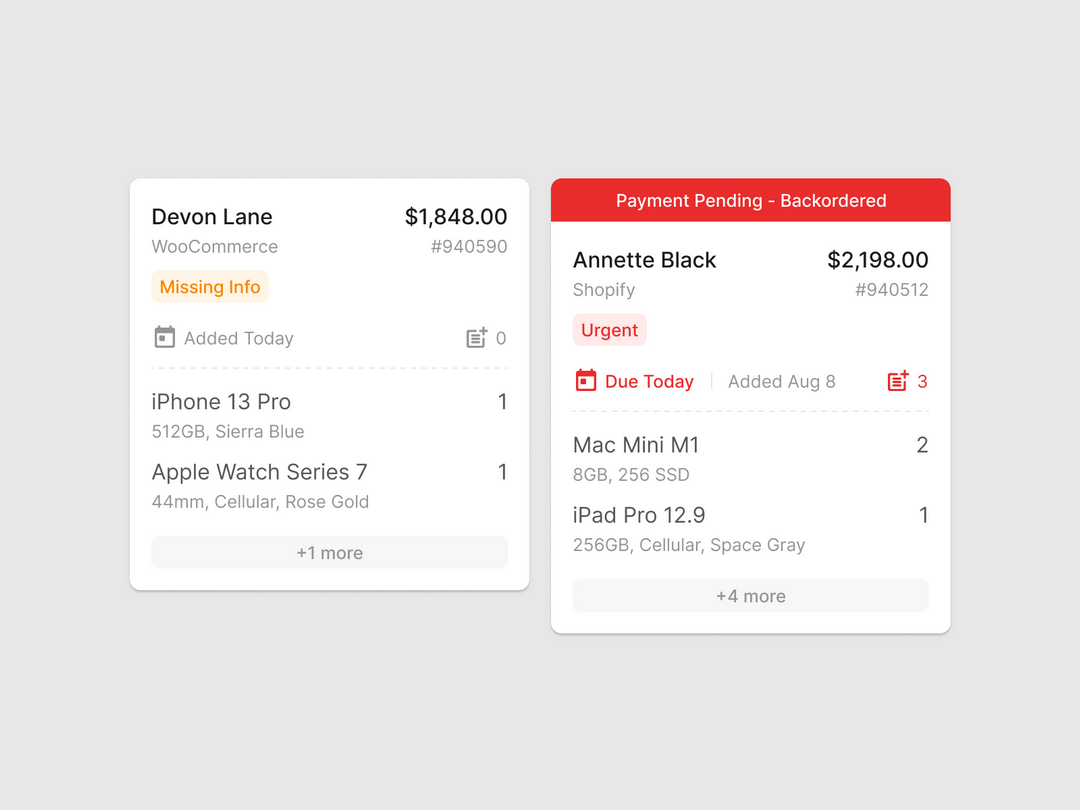Select the note count 0 indicator
1080x810 pixels.
click(x=503, y=338)
